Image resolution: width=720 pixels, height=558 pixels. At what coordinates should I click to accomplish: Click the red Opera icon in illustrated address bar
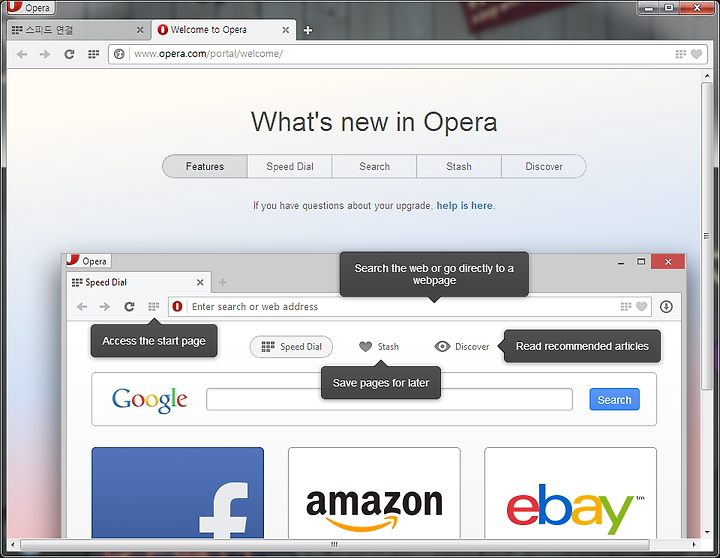pos(177,306)
